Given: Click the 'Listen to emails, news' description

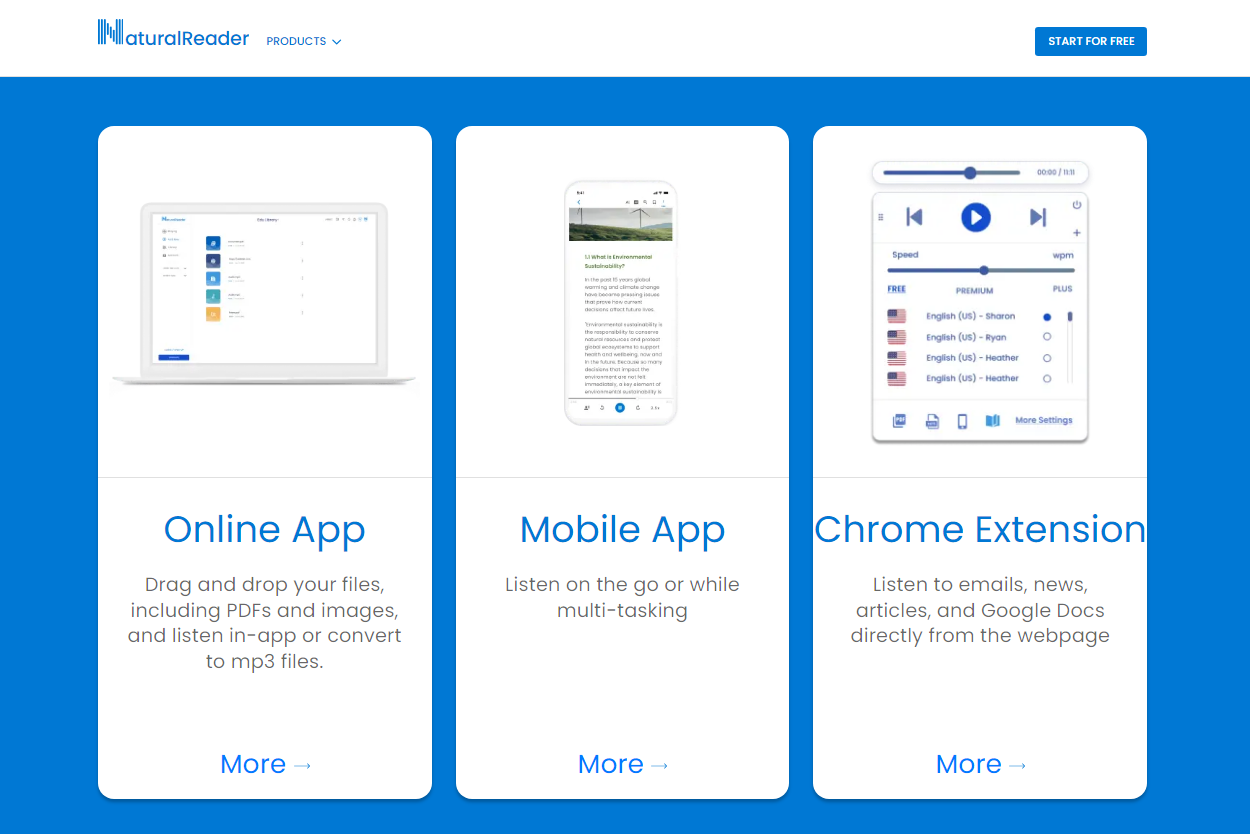Looking at the screenshot, I should pyautogui.click(x=980, y=610).
